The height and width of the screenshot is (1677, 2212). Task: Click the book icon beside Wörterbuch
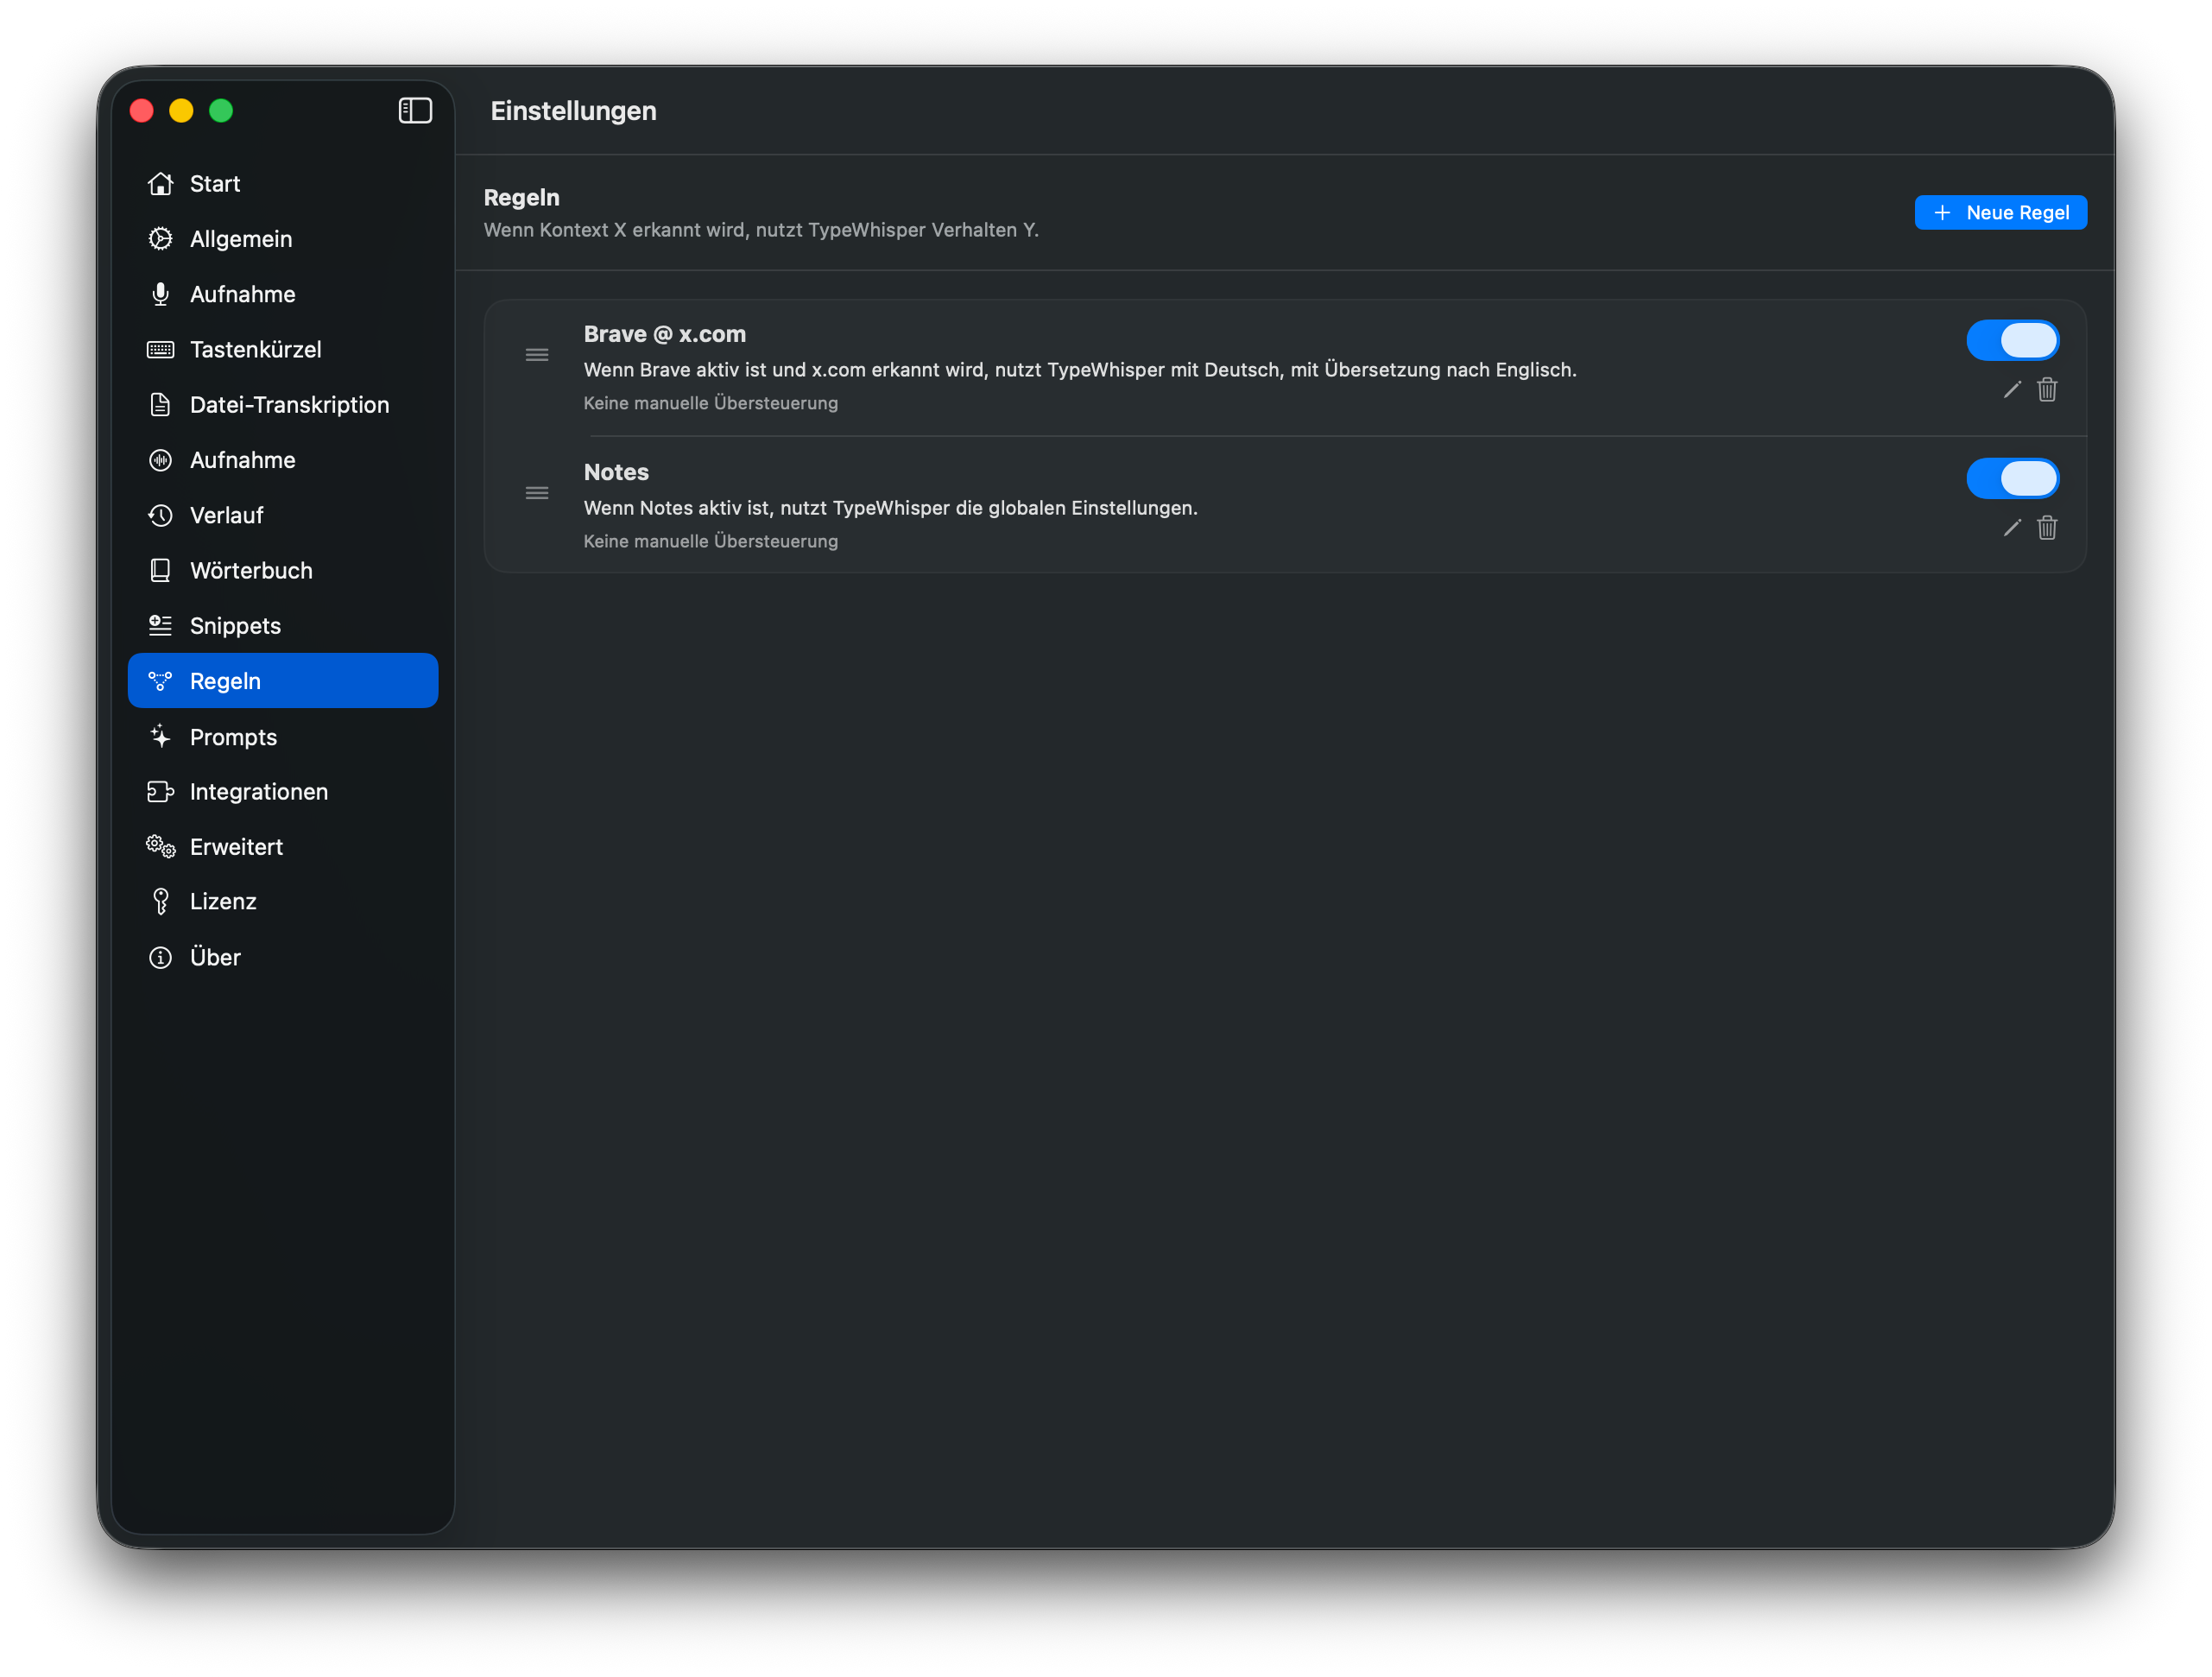tap(160, 570)
